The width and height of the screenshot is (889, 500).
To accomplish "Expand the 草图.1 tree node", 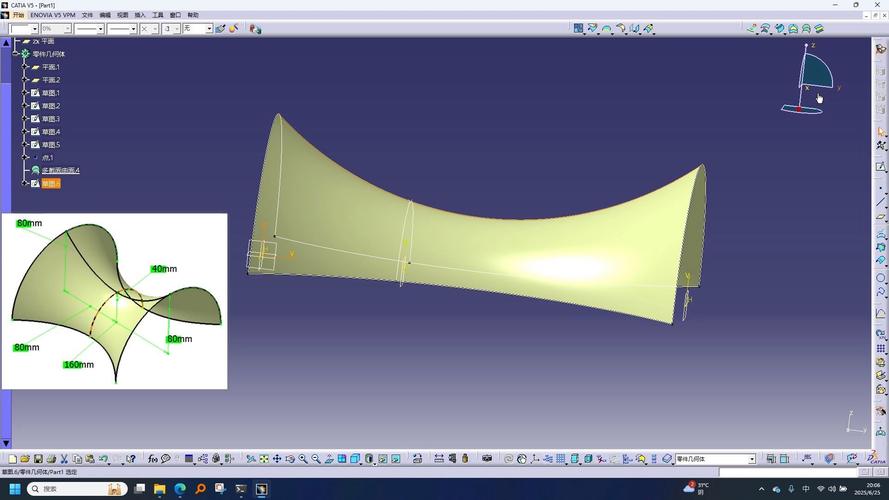I will click(x=25, y=93).
